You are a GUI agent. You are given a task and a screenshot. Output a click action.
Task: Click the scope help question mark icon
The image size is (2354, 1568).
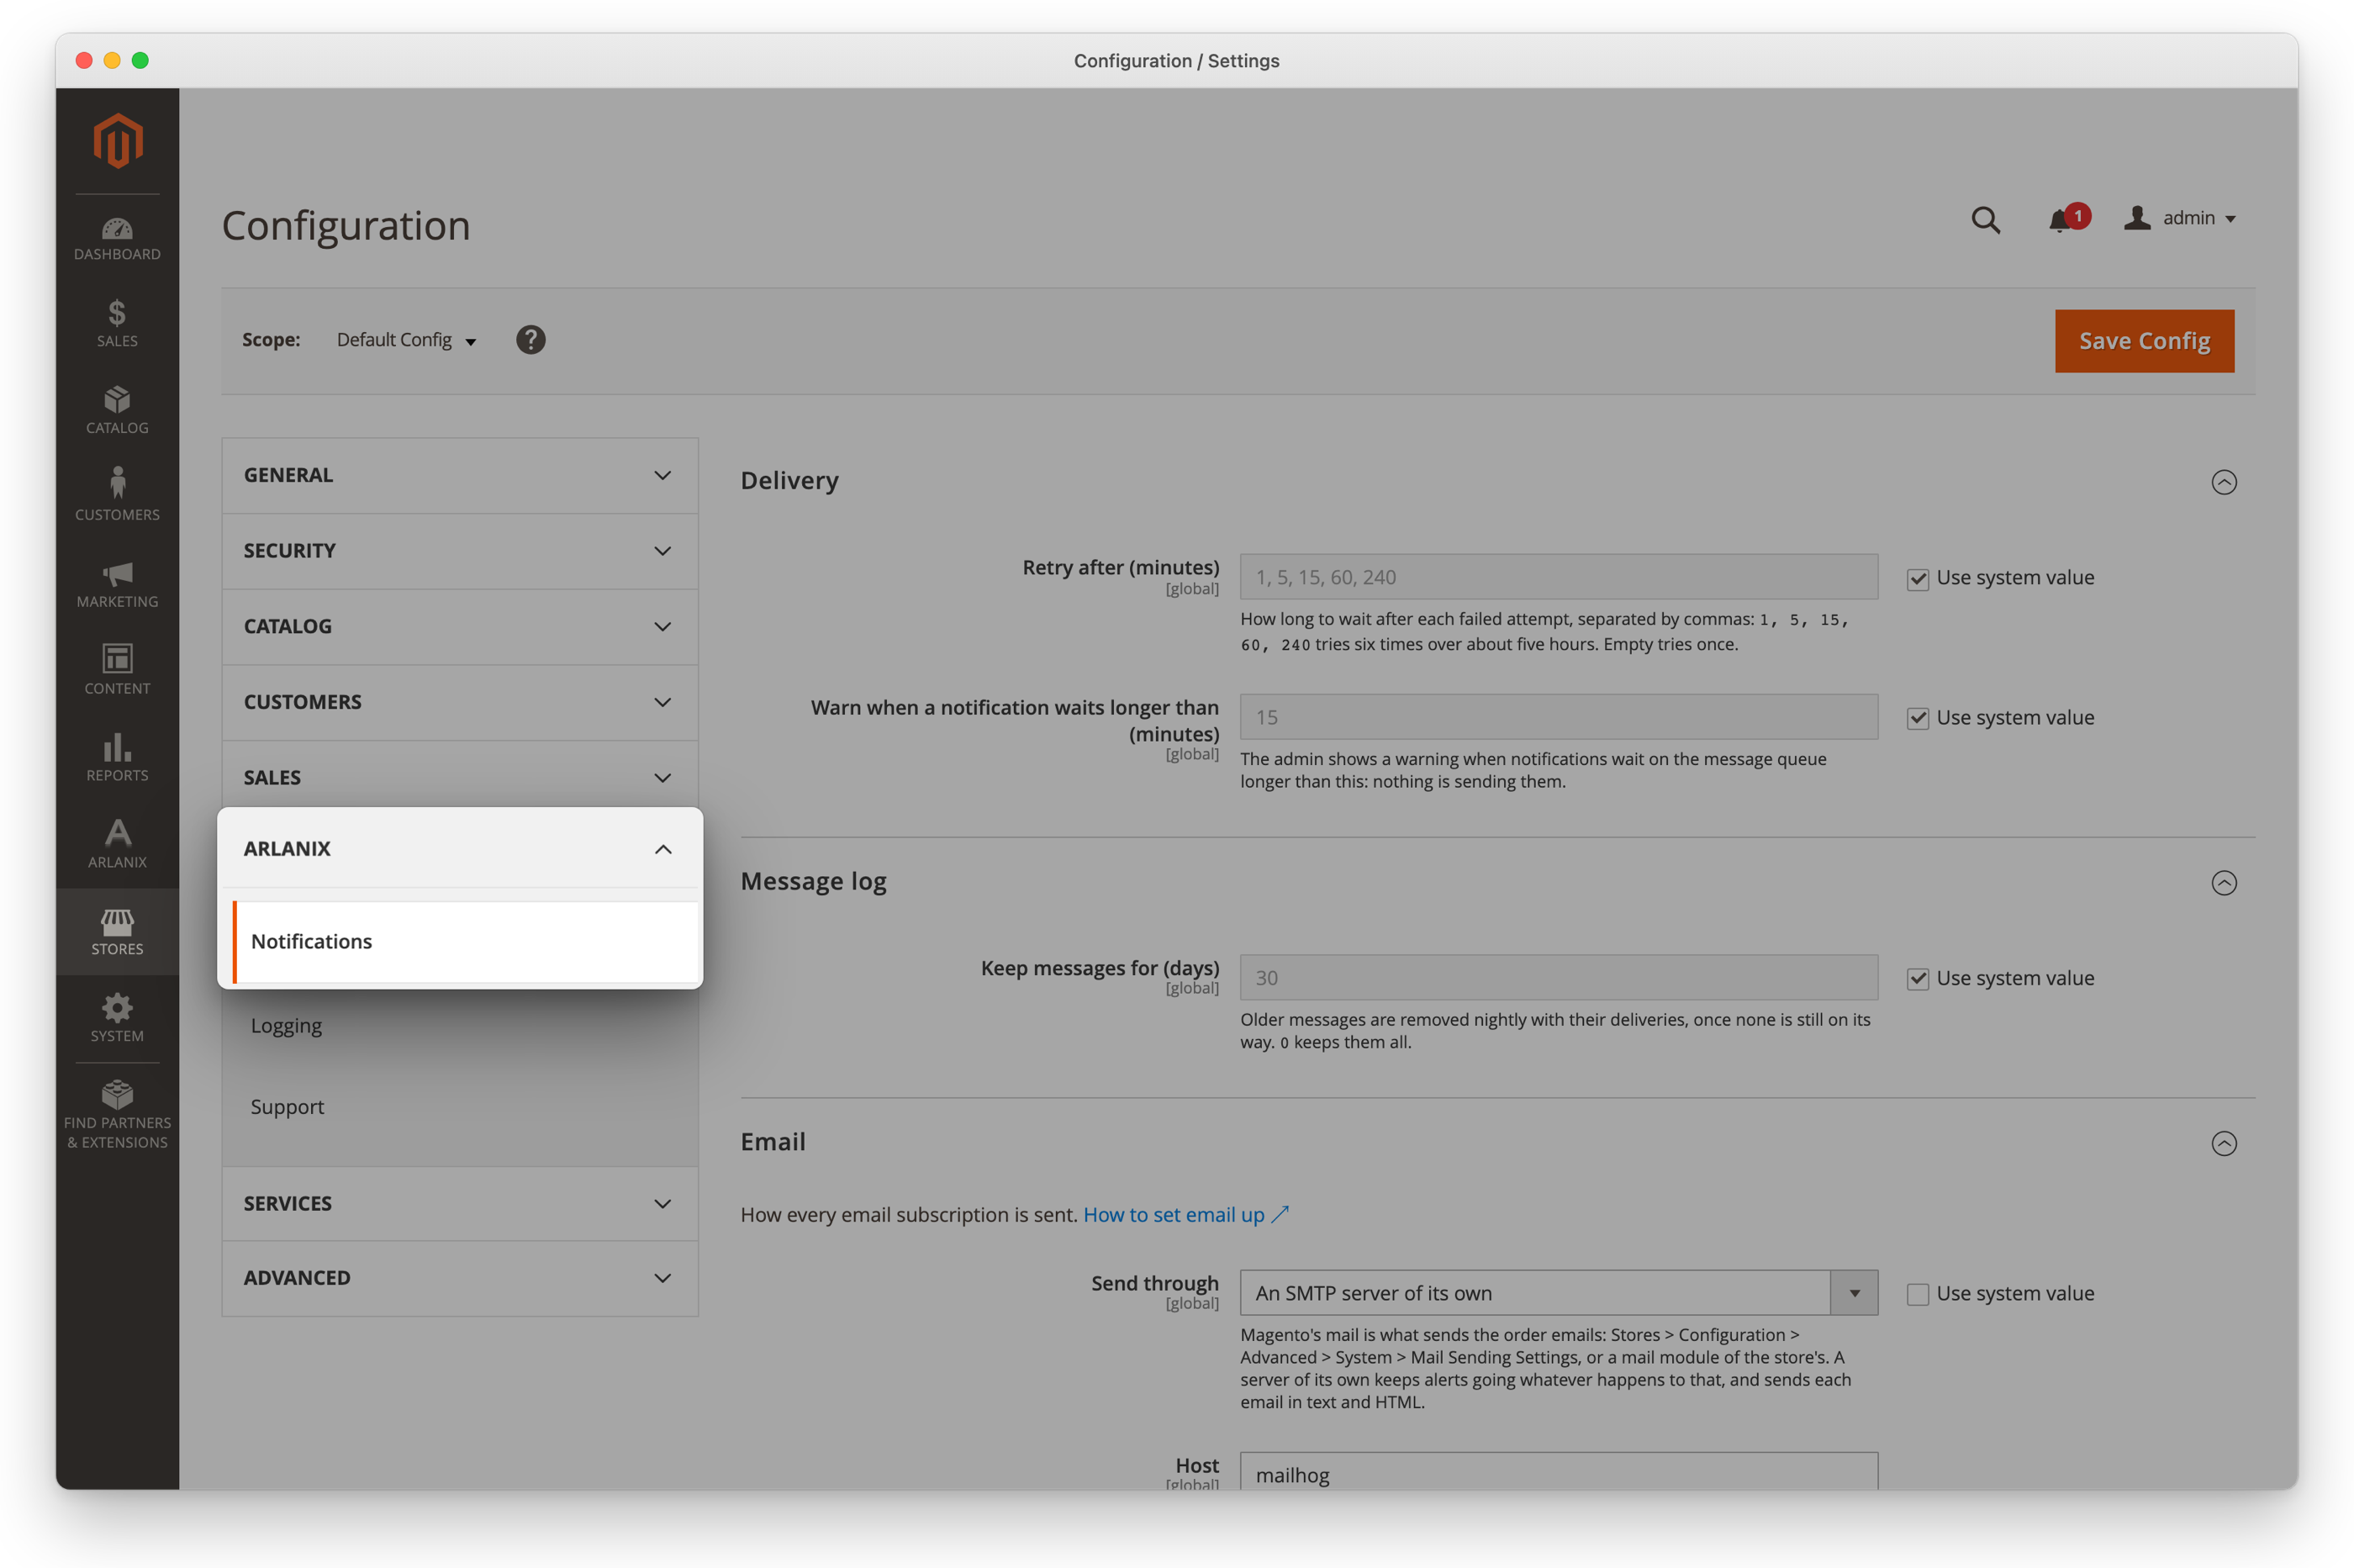pyautogui.click(x=530, y=340)
